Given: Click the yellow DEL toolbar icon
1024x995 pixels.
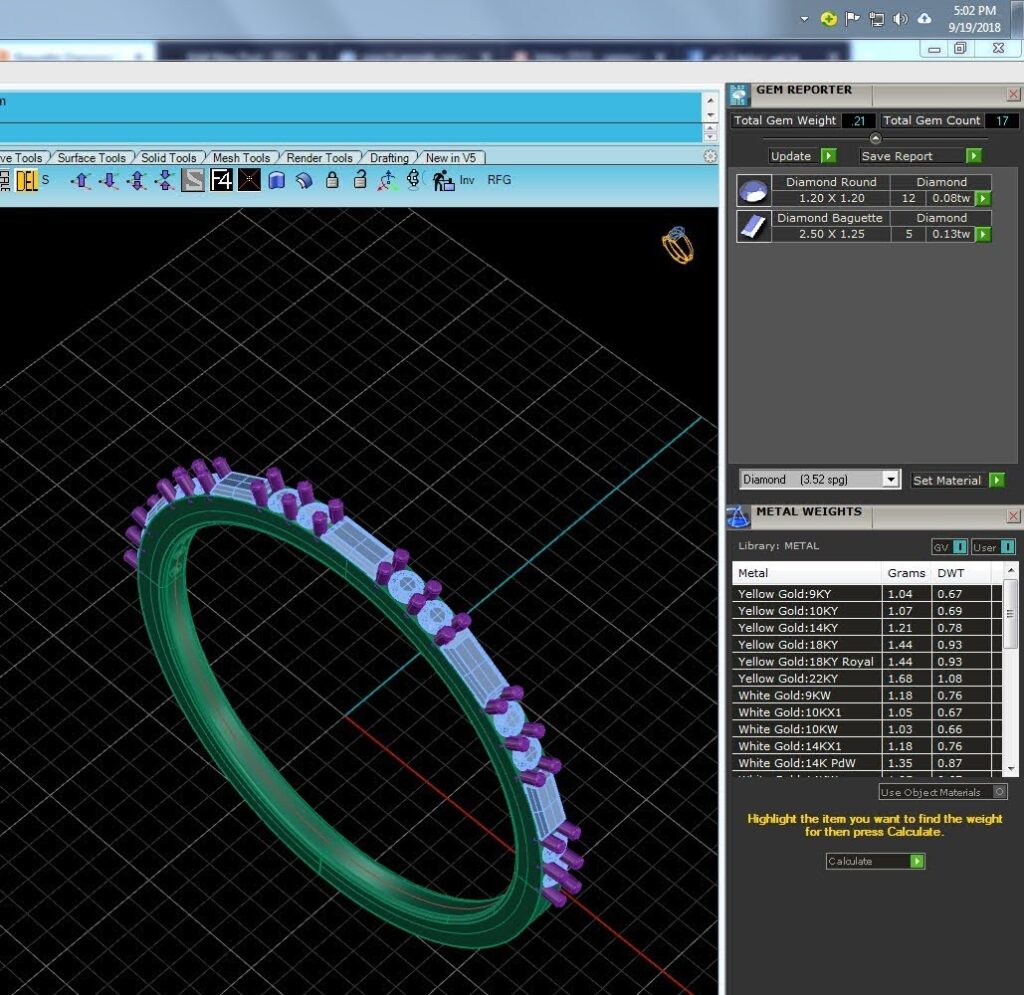Looking at the screenshot, I should click(x=27, y=180).
